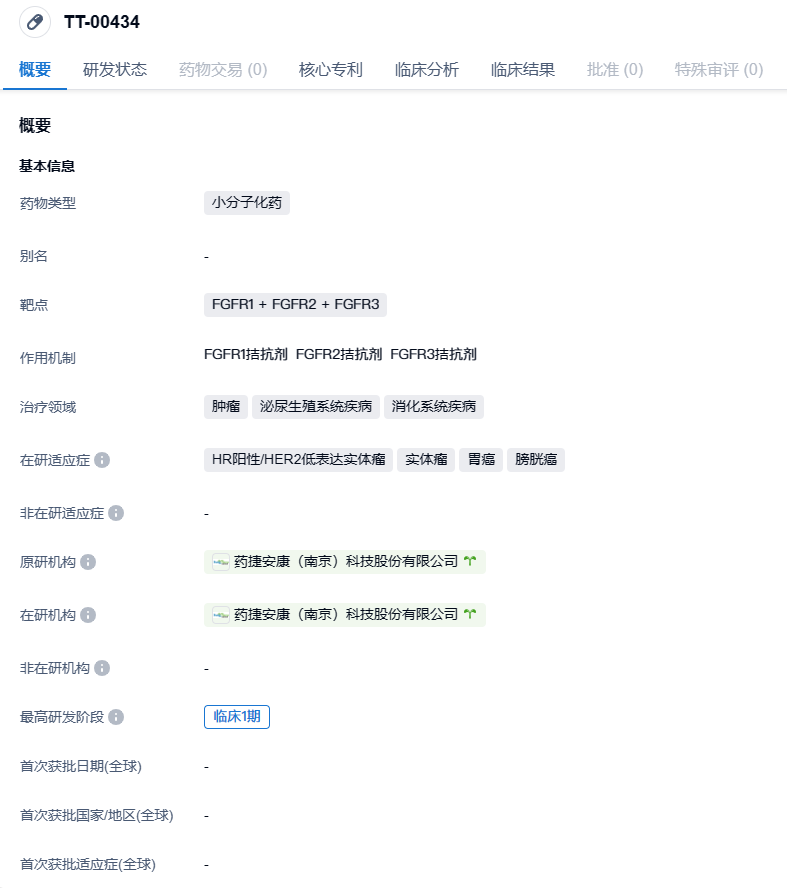Switch to the 研发状态 tab
The image size is (787, 888).
115,70
